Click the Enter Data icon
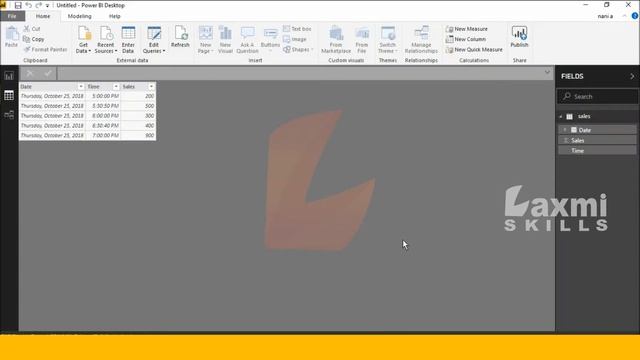 [x=128, y=40]
